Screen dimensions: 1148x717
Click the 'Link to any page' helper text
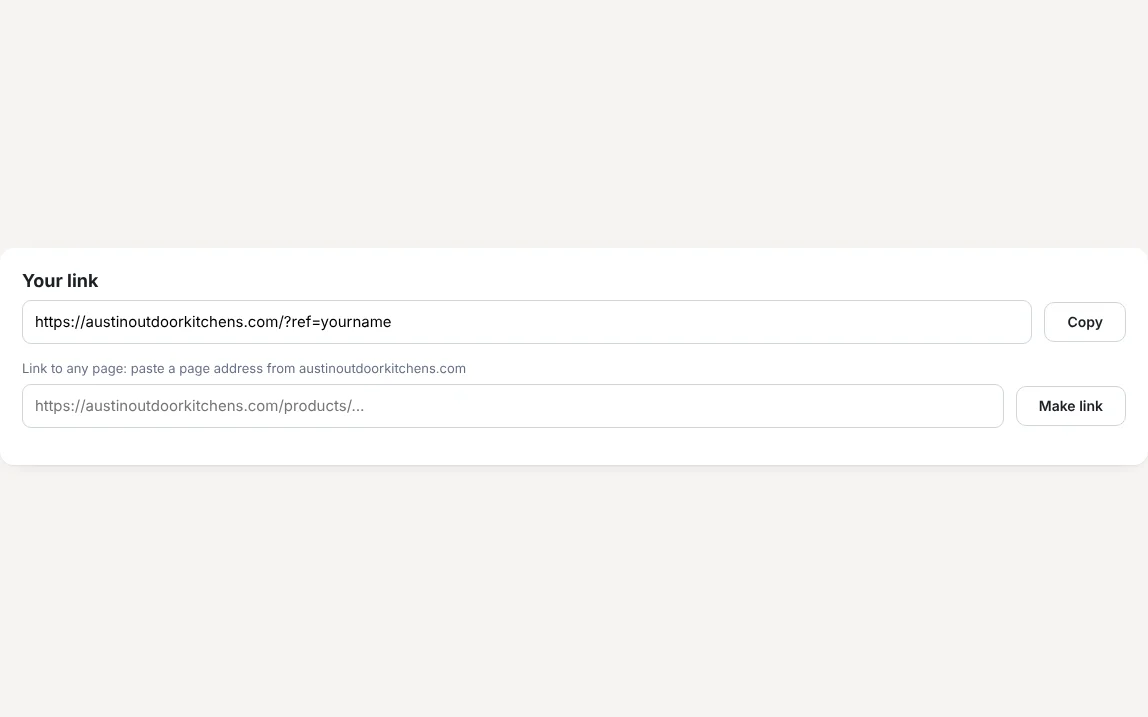pos(244,368)
